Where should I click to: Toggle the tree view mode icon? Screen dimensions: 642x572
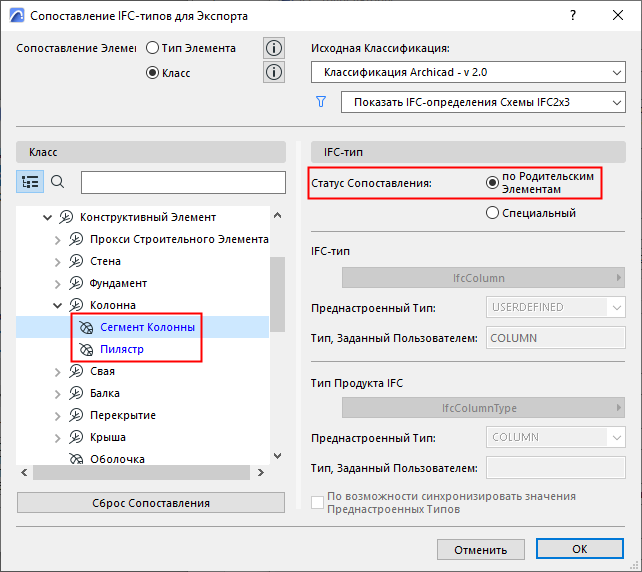[x=30, y=181]
